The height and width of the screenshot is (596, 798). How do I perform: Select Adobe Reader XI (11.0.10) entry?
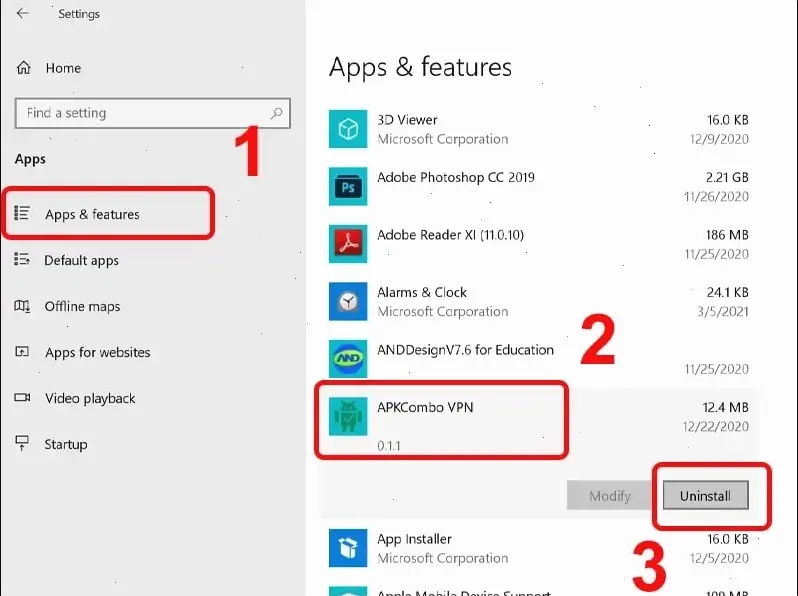(450, 235)
